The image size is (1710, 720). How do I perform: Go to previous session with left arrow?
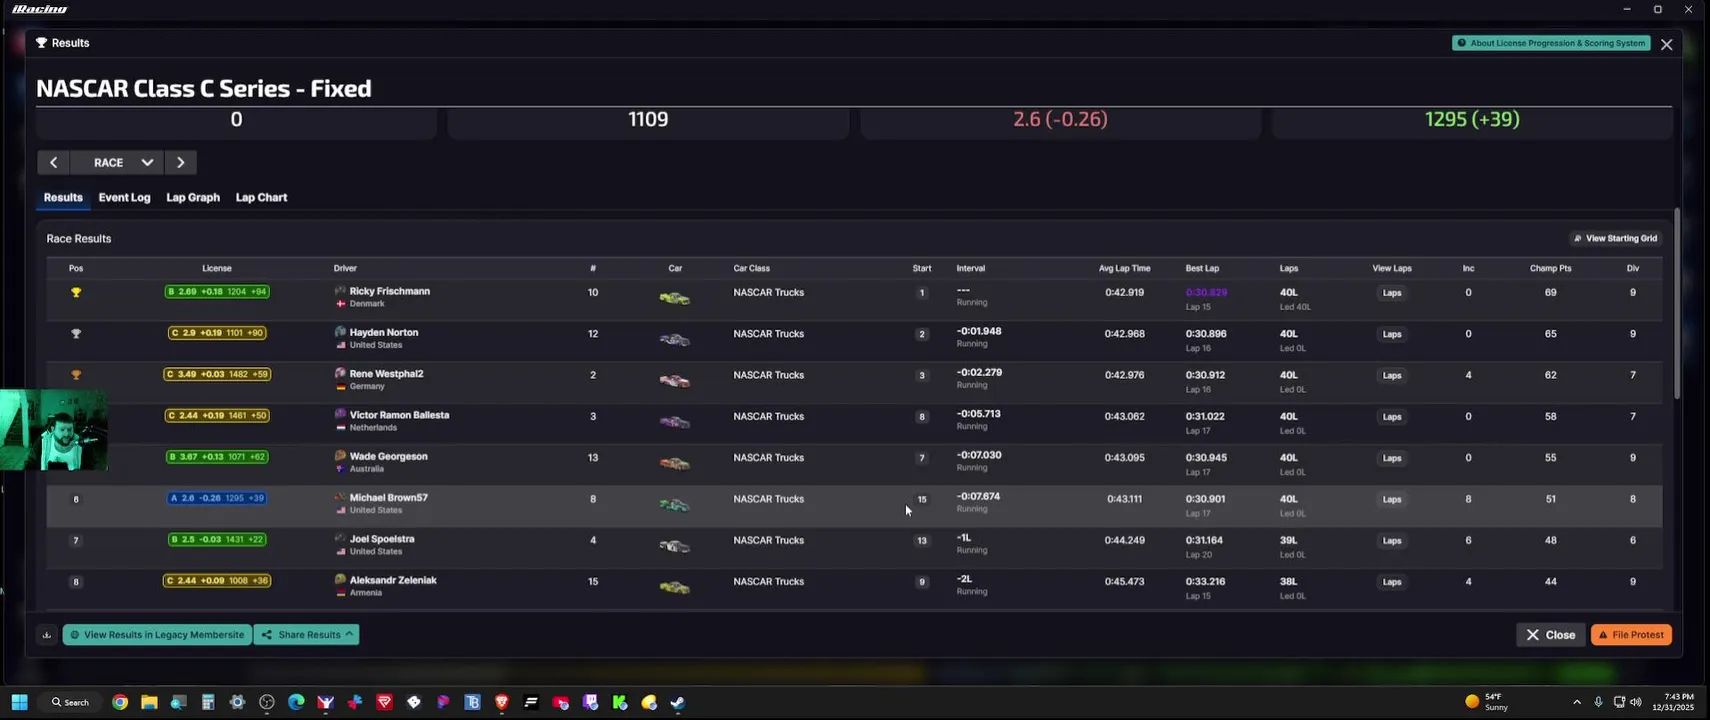pyautogui.click(x=53, y=162)
